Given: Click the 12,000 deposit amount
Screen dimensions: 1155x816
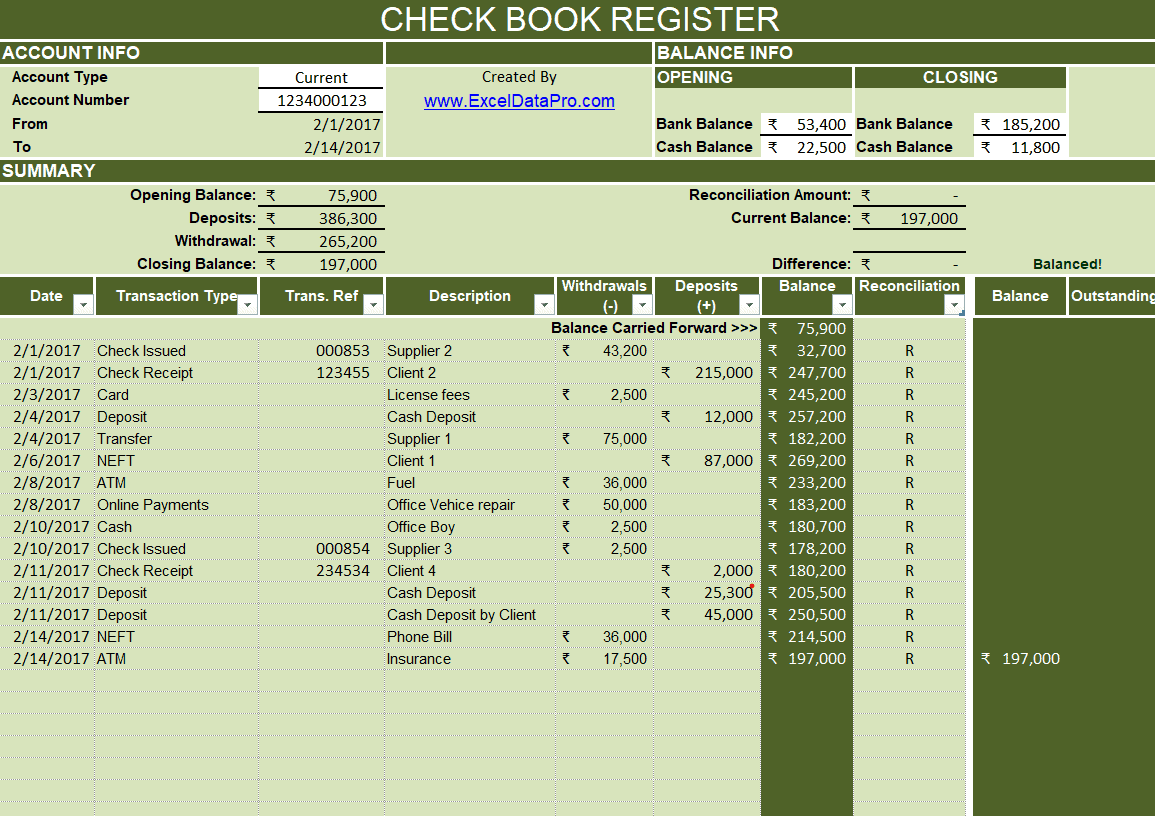Looking at the screenshot, I should pyautogui.click(x=706, y=417).
